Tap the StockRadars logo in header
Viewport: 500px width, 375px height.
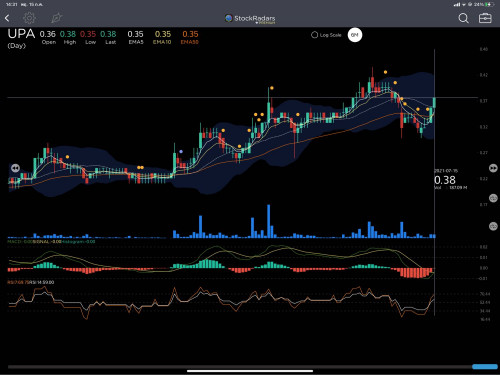click(x=250, y=19)
